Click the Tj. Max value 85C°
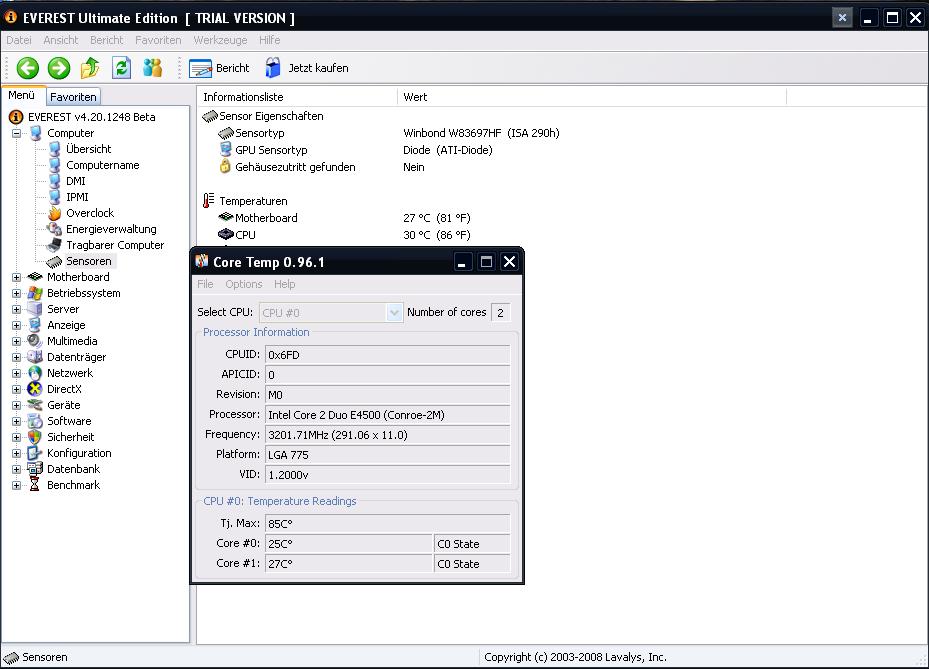 387,524
